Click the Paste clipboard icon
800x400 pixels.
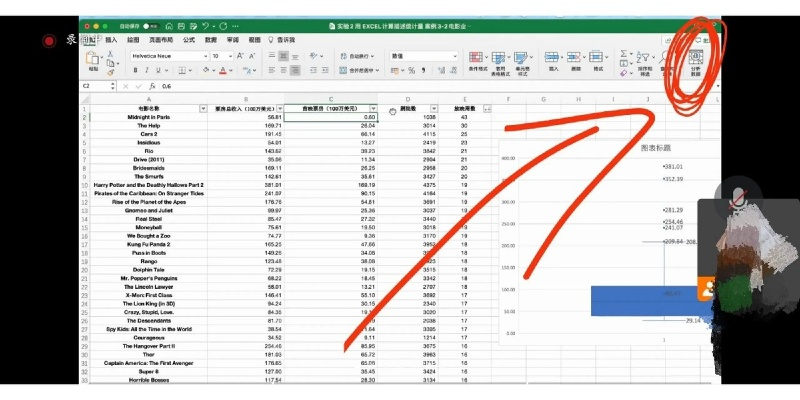[x=92, y=58]
